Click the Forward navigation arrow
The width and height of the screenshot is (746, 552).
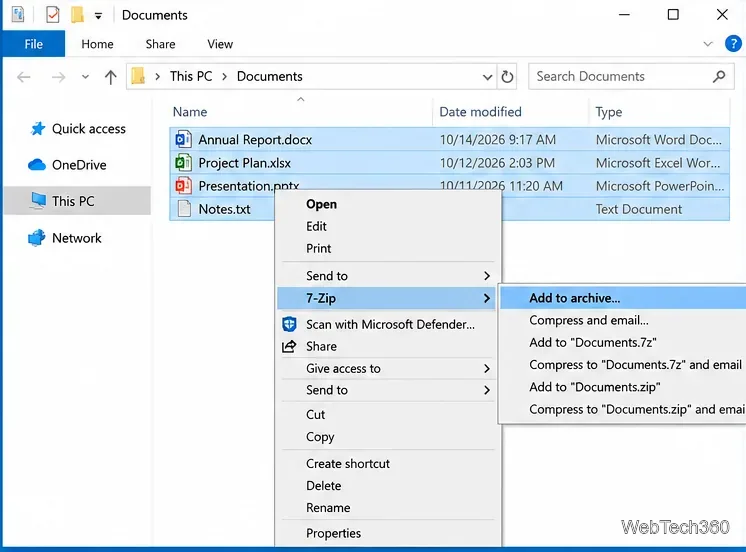pos(59,77)
